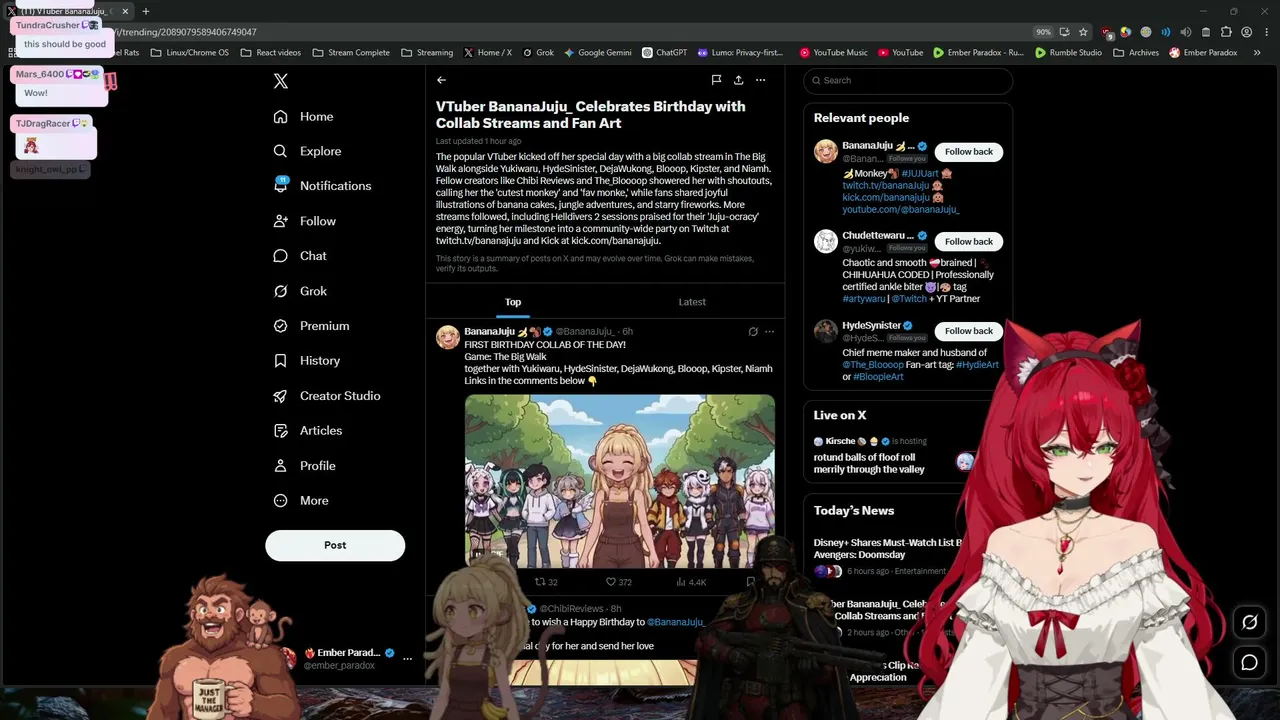
Task: Open the birthday collab artwork image
Action: point(619,480)
